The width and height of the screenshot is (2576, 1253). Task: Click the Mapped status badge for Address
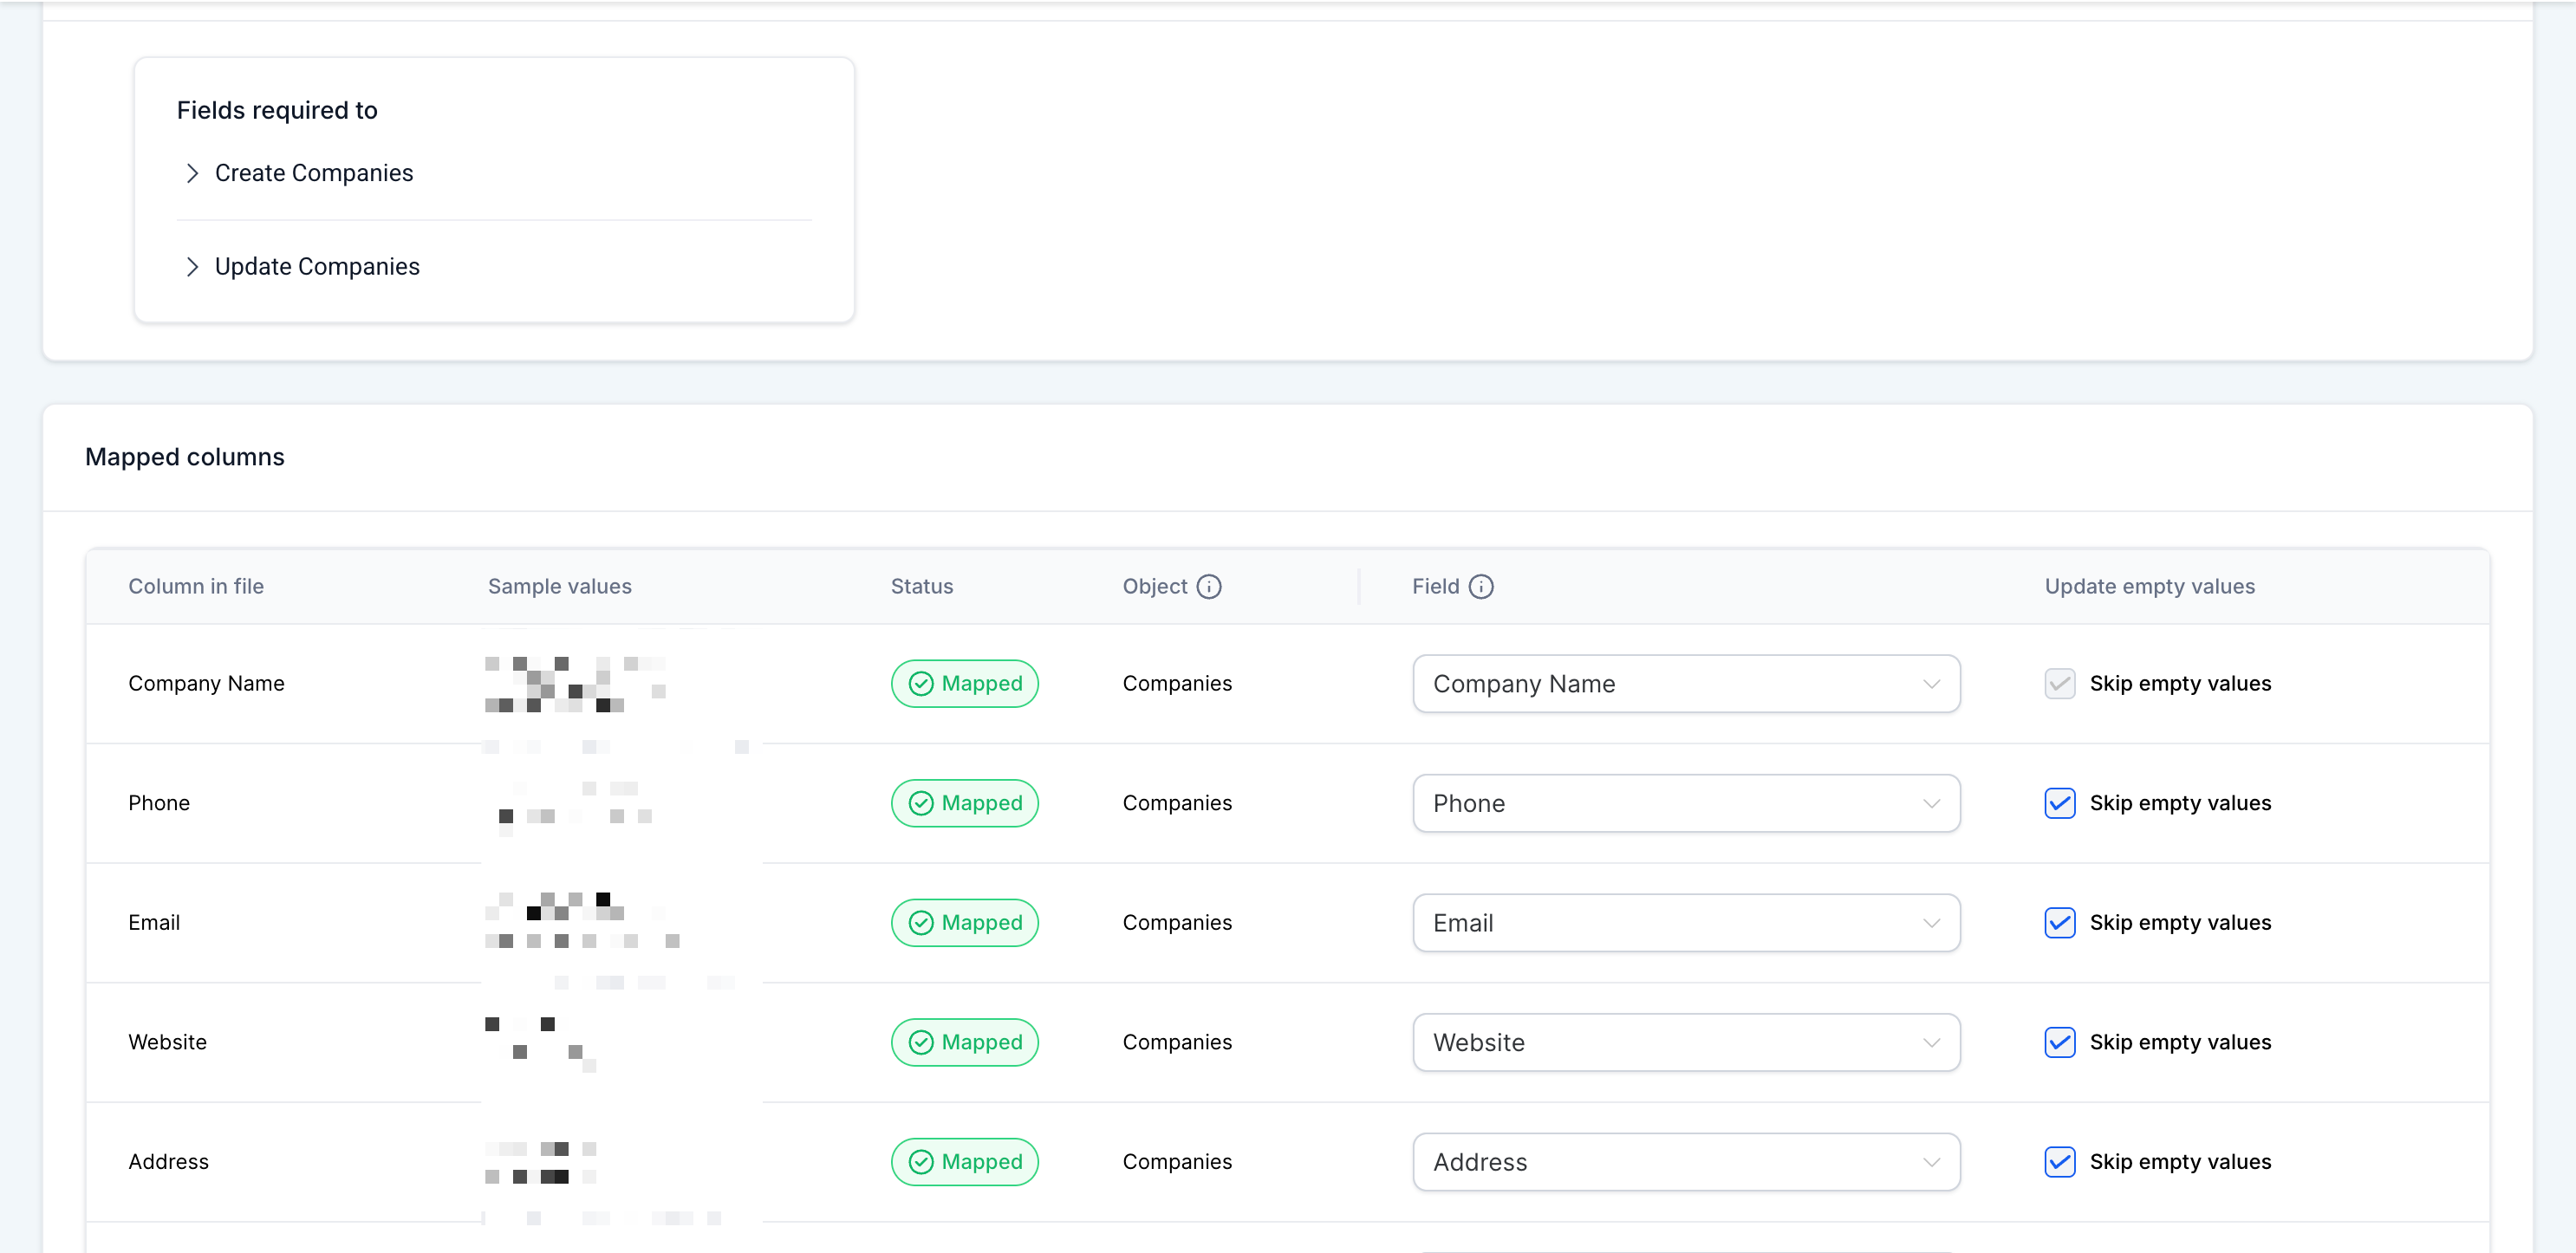[x=964, y=1162]
